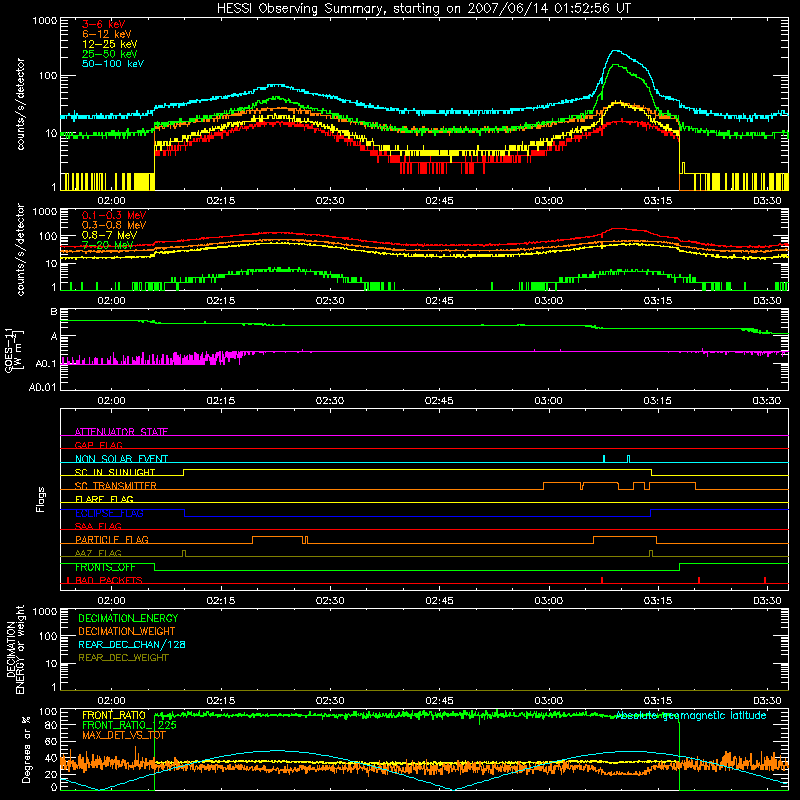800x800 pixels.
Task: Click the GAP_FLAG label
Action: click(x=98, y=445)
